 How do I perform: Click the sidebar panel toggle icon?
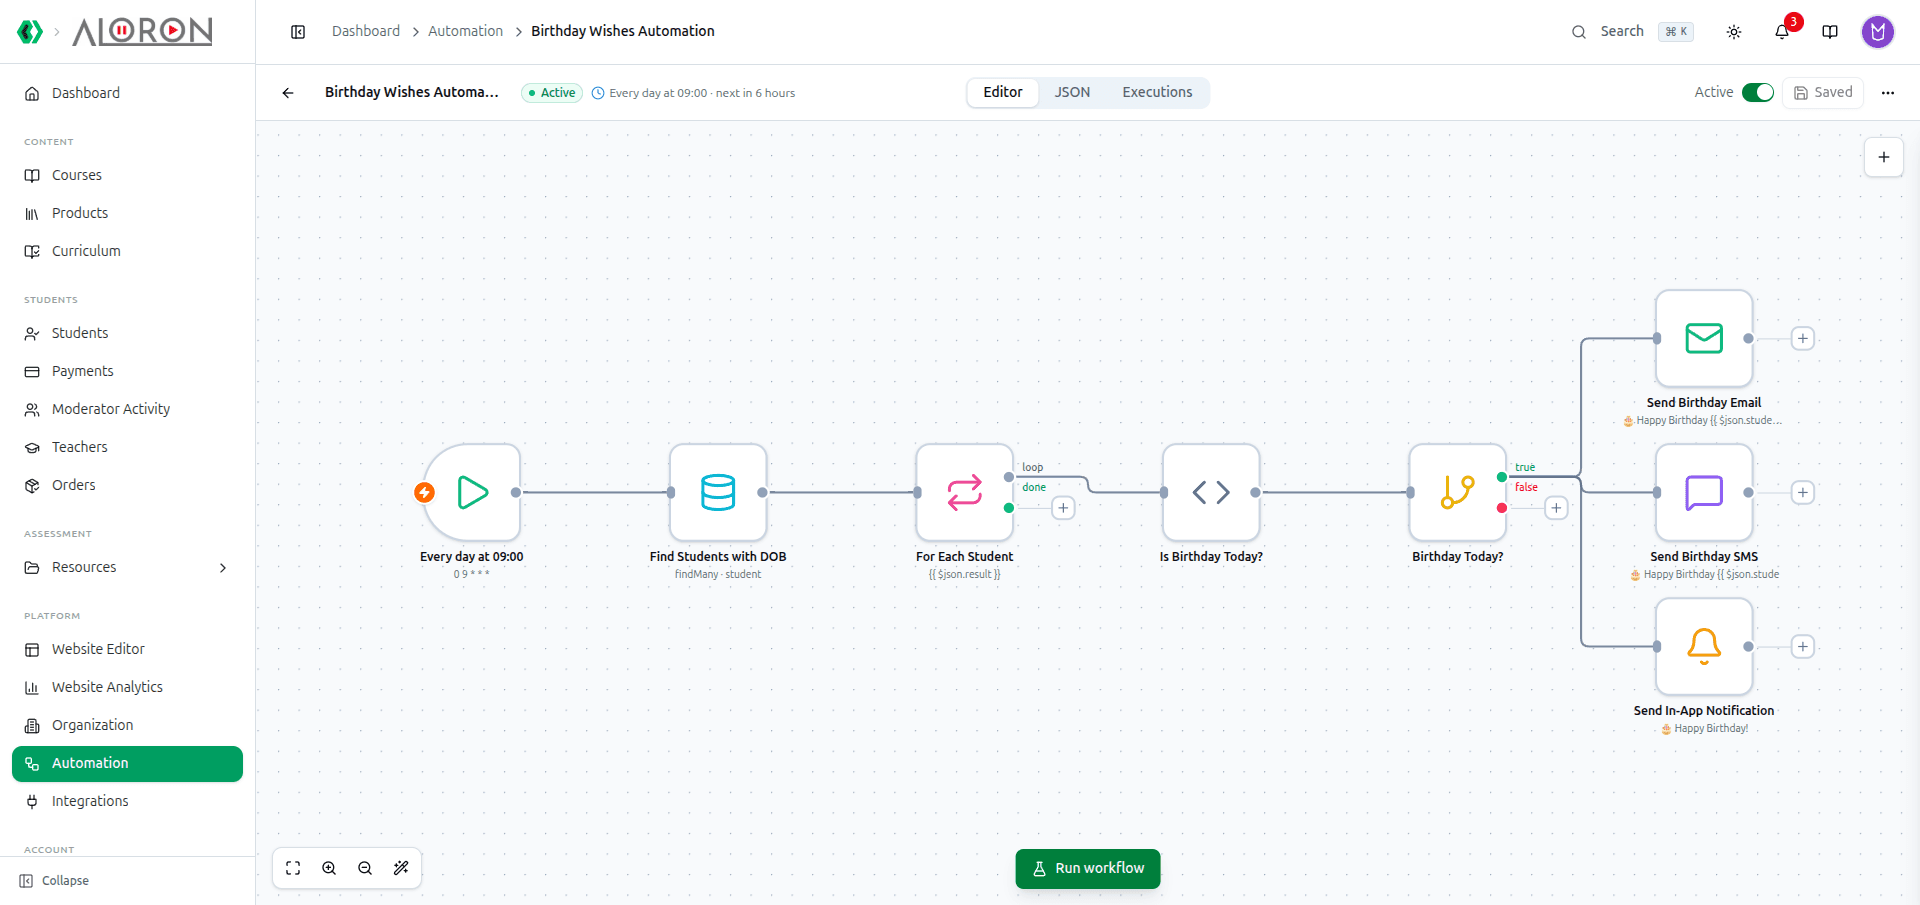pyautogui.click(x=298, y=32)
